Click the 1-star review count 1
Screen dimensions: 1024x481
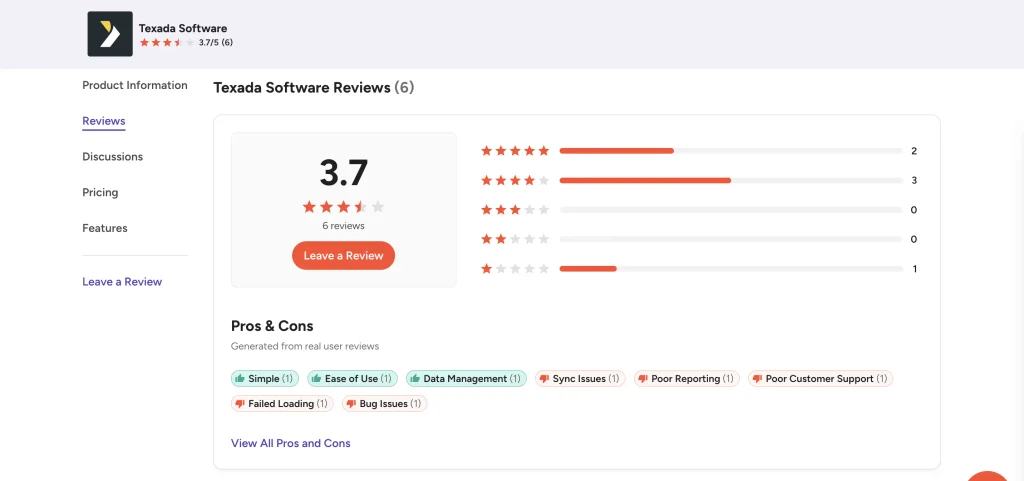click(x=914, y=269)
